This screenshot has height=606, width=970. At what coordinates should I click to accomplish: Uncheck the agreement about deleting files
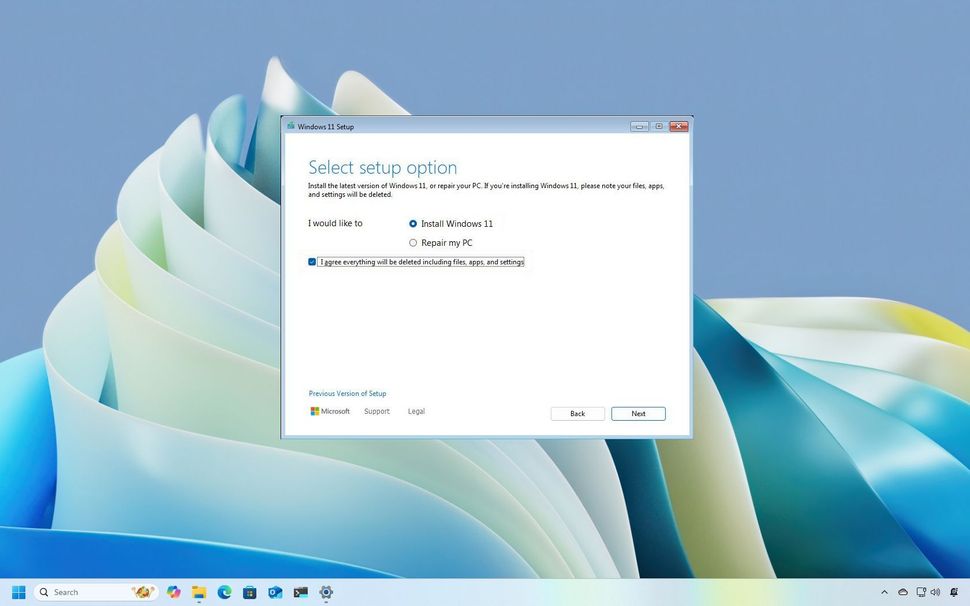pyautogui.click(x=312, y=261)
